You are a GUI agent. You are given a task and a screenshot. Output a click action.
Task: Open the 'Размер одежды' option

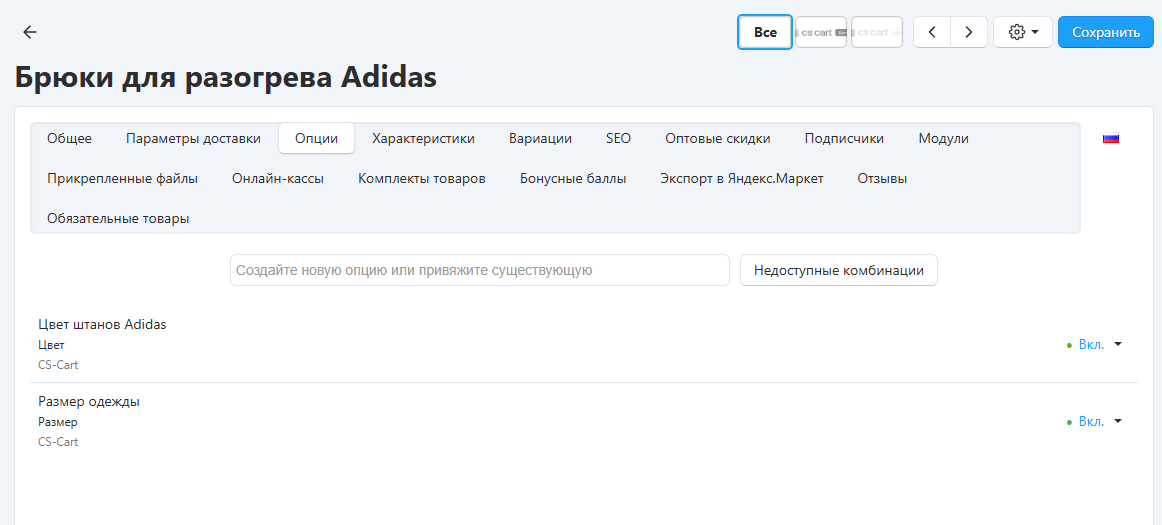89,402
